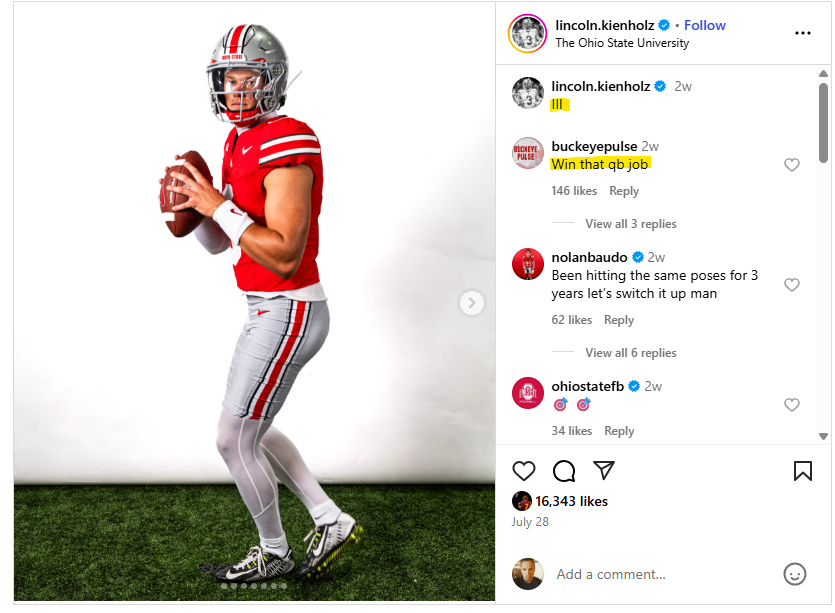Share post via paper plane icon
835x613 pixels.
pyautogui.click(x=603, y=470)
